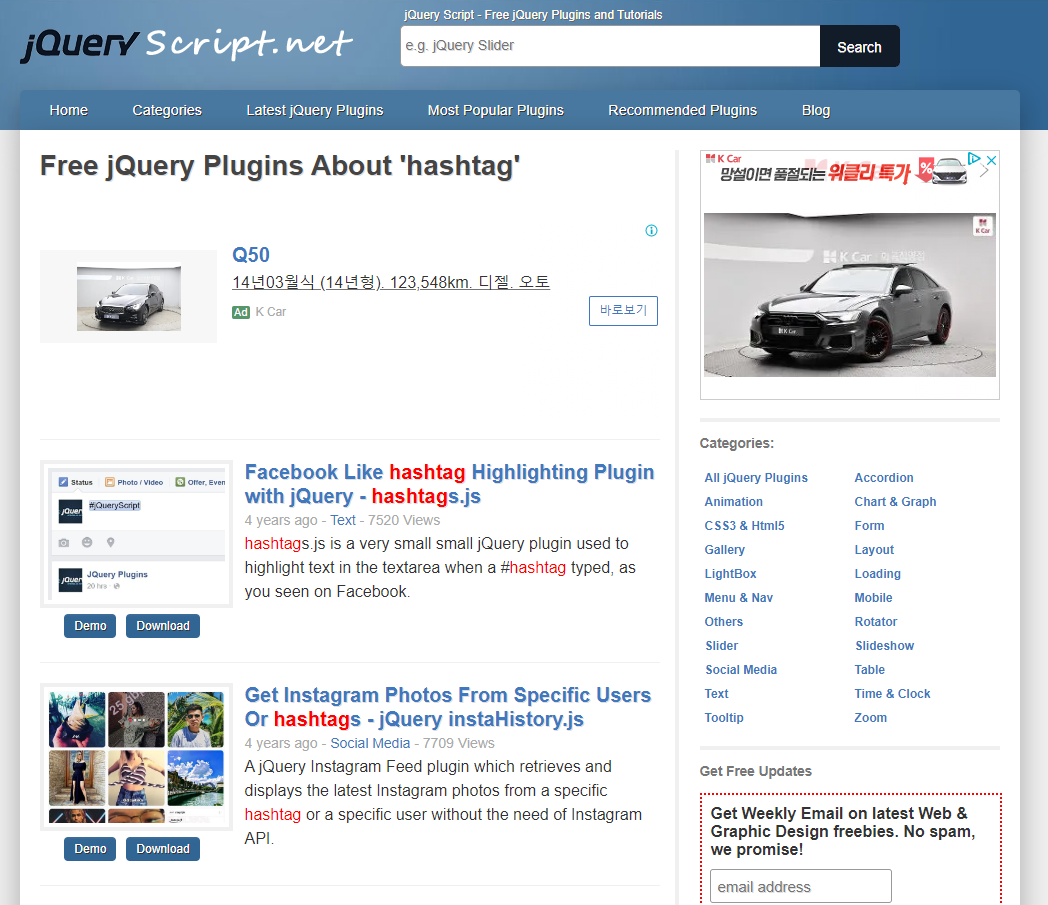The width and height of the screenshot is (1048, 905).
Task: Click Download button for hashtags.js plugin
Action: click(163, 626)
